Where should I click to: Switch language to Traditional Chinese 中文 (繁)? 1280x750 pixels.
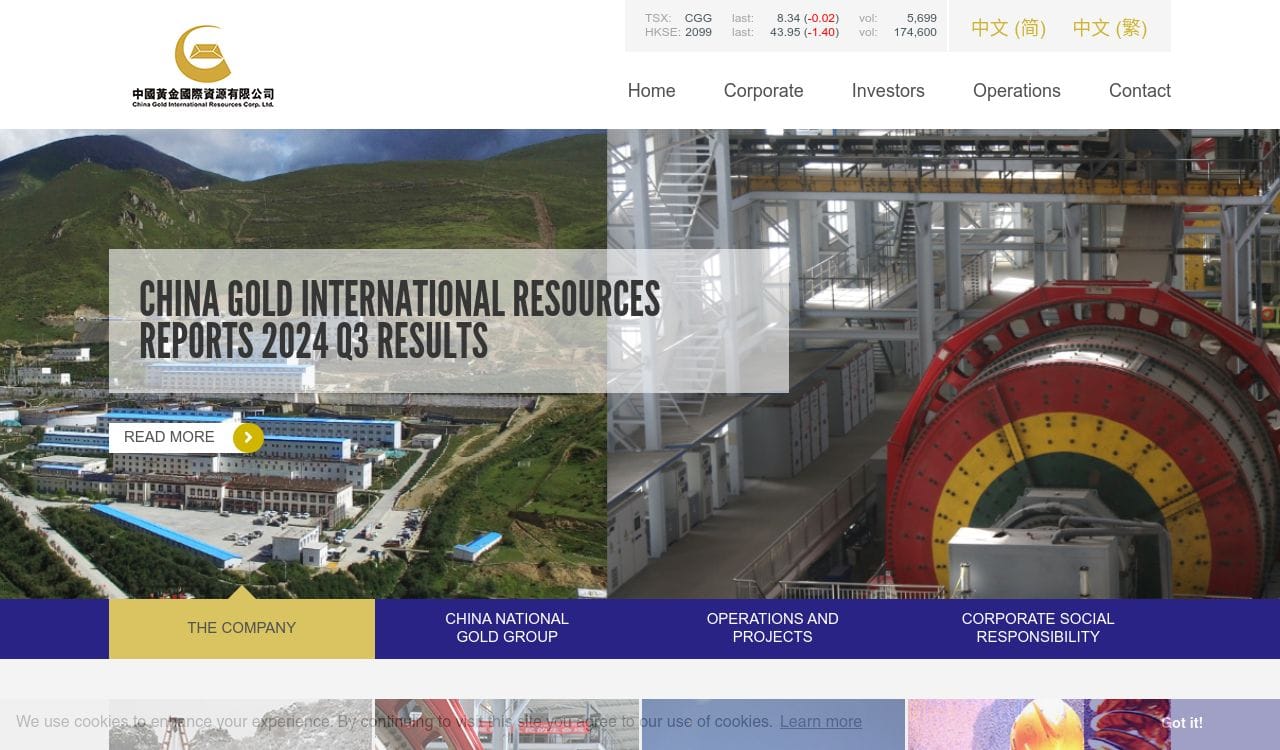(x=1109, y=28)
